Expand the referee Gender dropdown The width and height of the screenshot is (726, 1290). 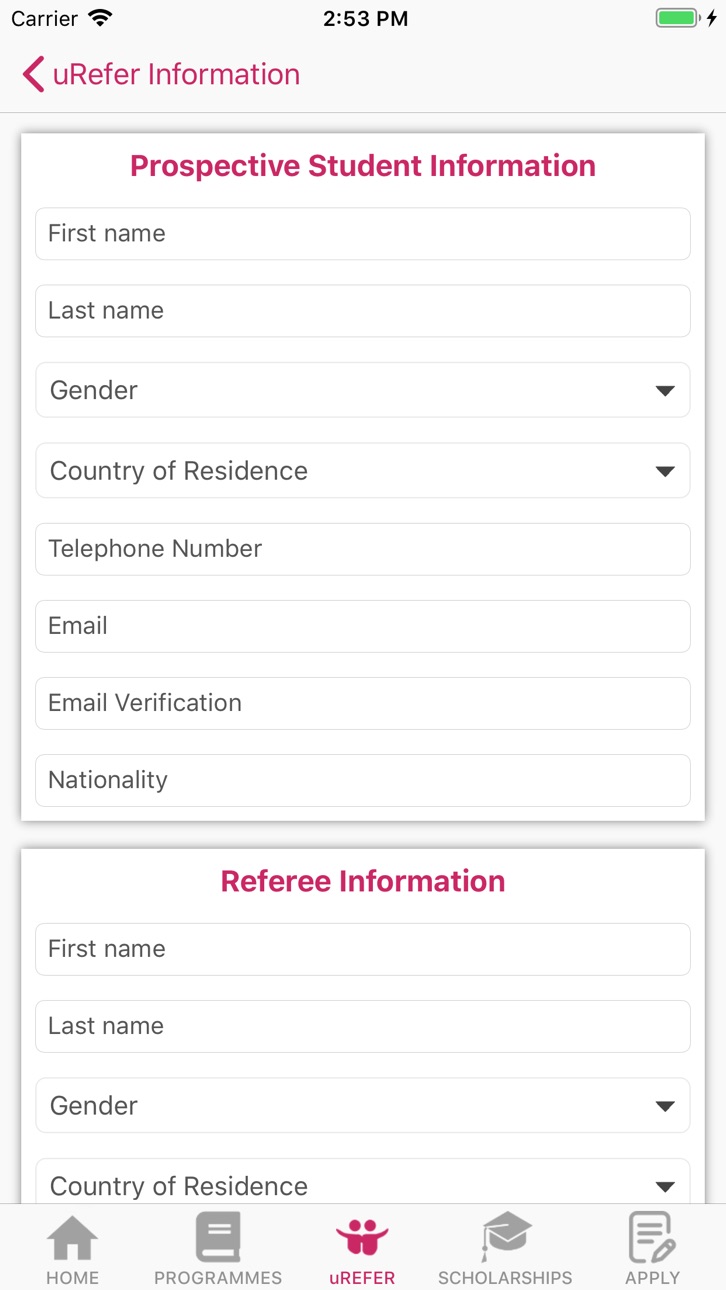click(x=363, y=1105)
